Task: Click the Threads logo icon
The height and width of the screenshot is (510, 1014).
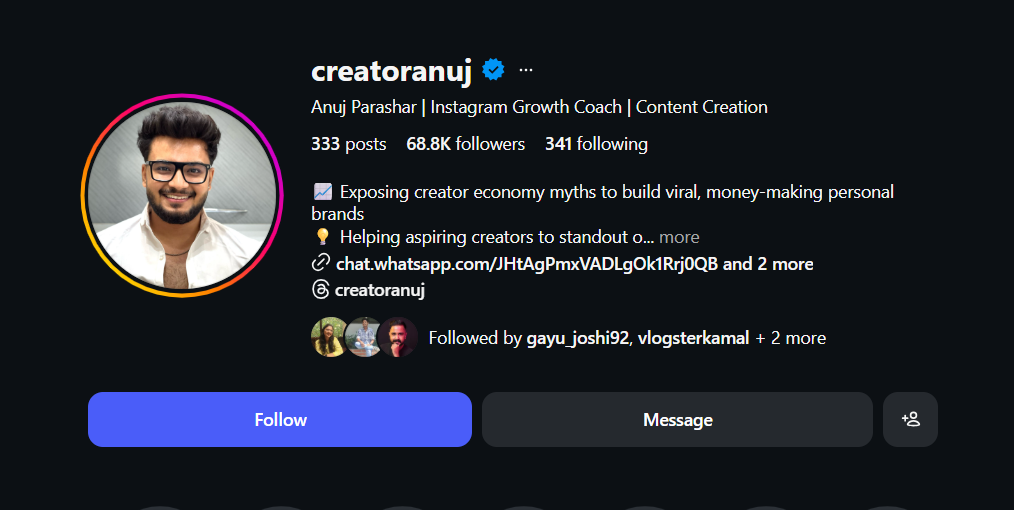Action: [x=321, y=290]
